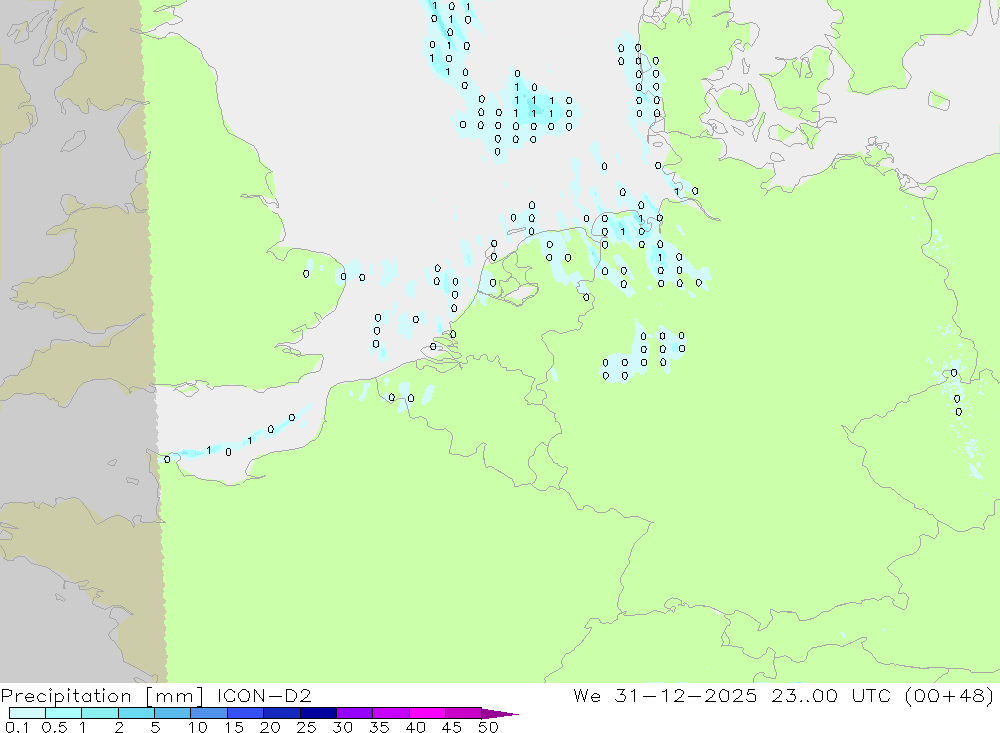Click the 10–15 mm blue legend swatch
This screenshot has width=1000, height=733.
pos(209,713)
